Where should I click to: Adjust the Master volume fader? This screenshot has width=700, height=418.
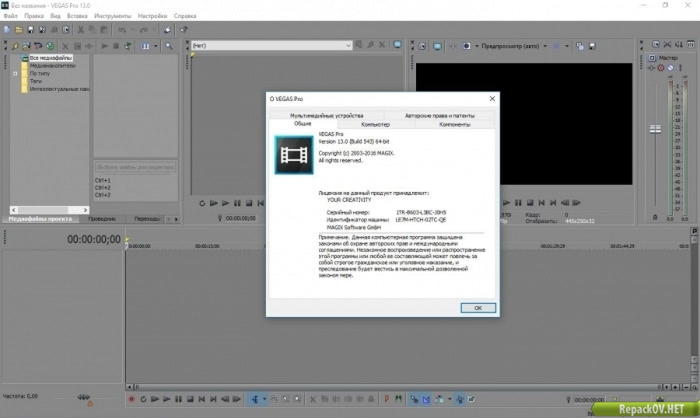(x=655, y=130)
